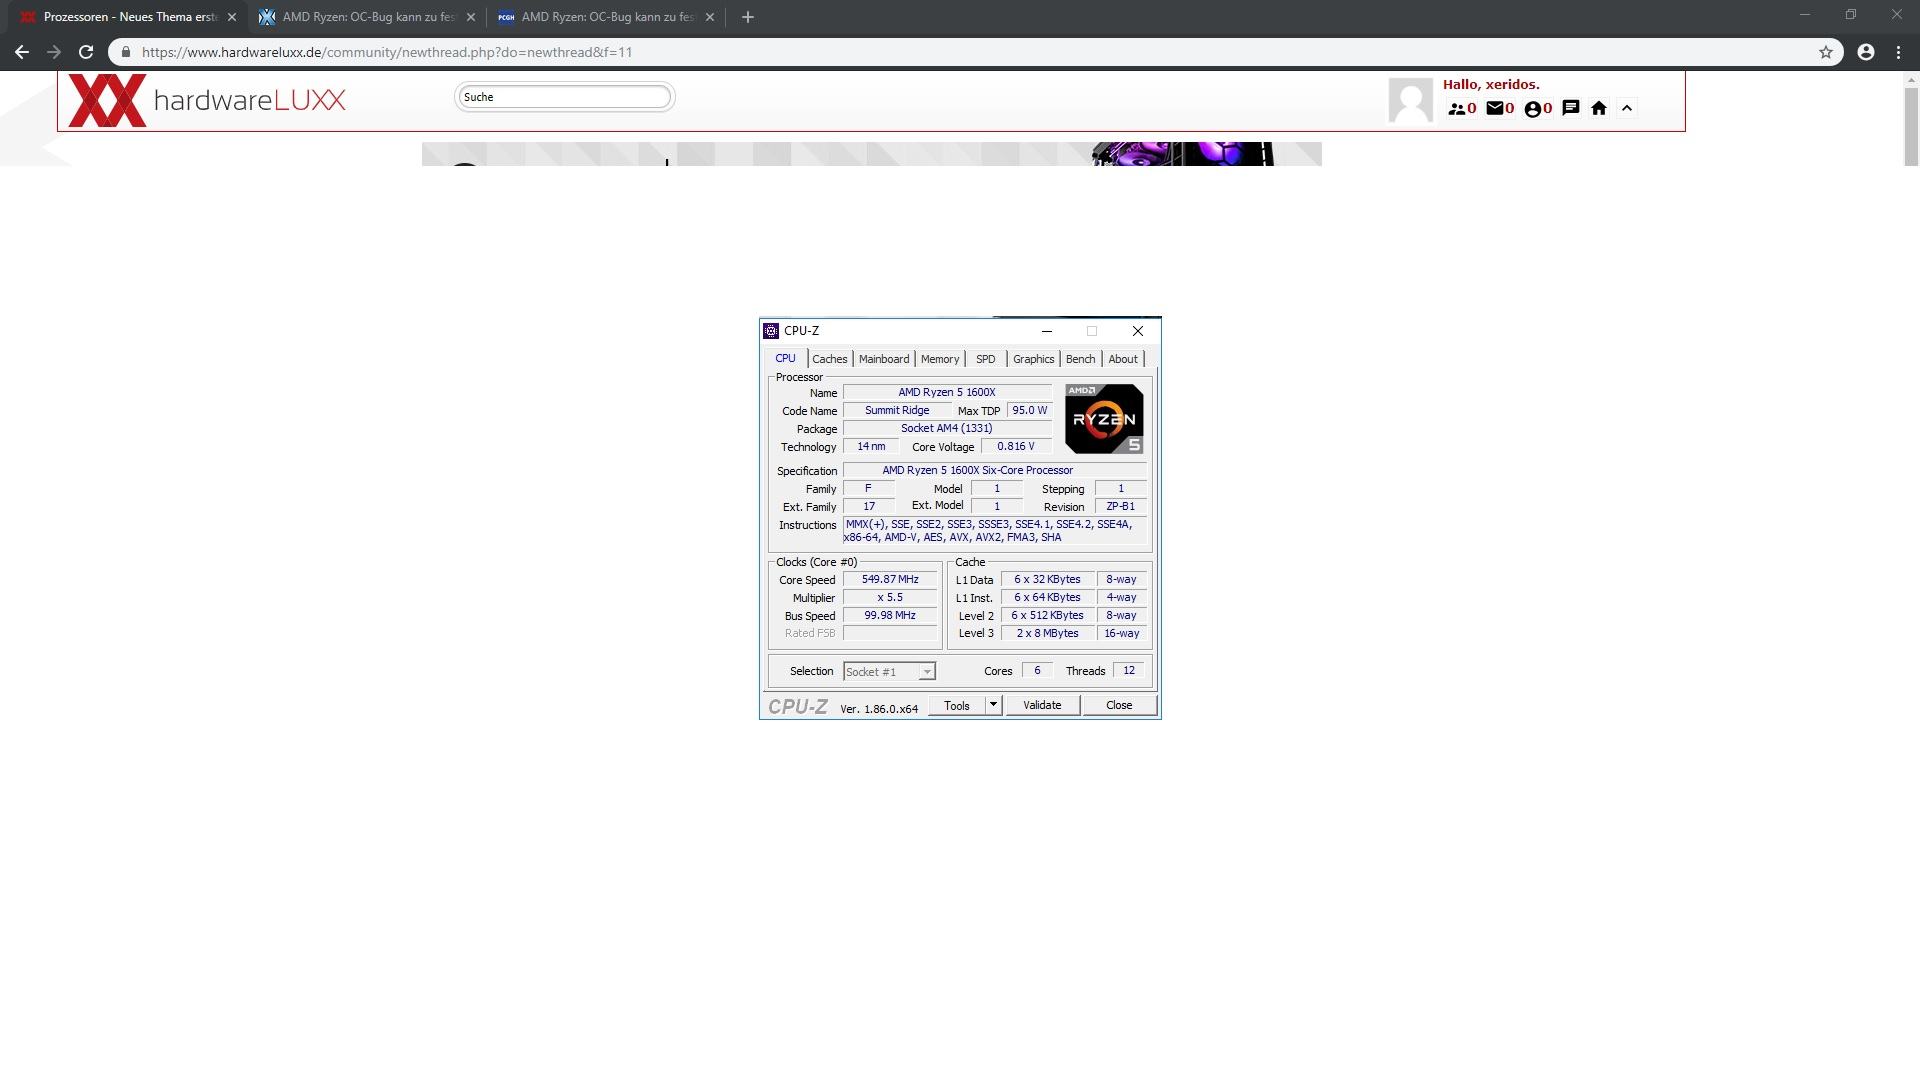Switch to the Bench tab
The height and width of the screenshot is (1080, 1920).
1081,359
